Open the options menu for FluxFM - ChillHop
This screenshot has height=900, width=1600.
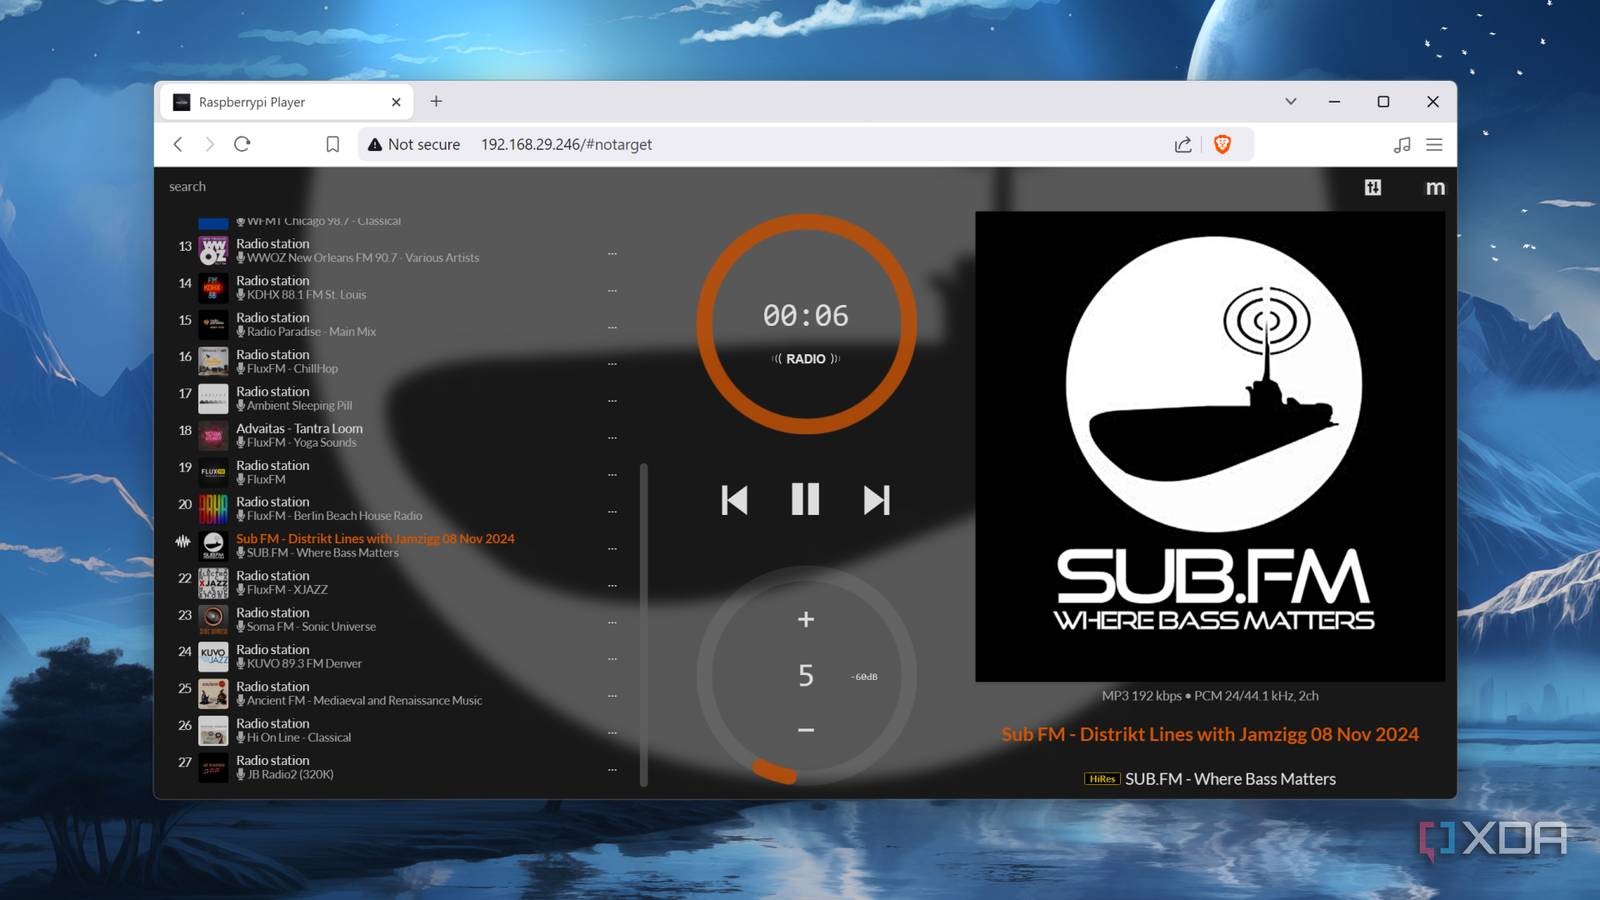click(613, 363)
